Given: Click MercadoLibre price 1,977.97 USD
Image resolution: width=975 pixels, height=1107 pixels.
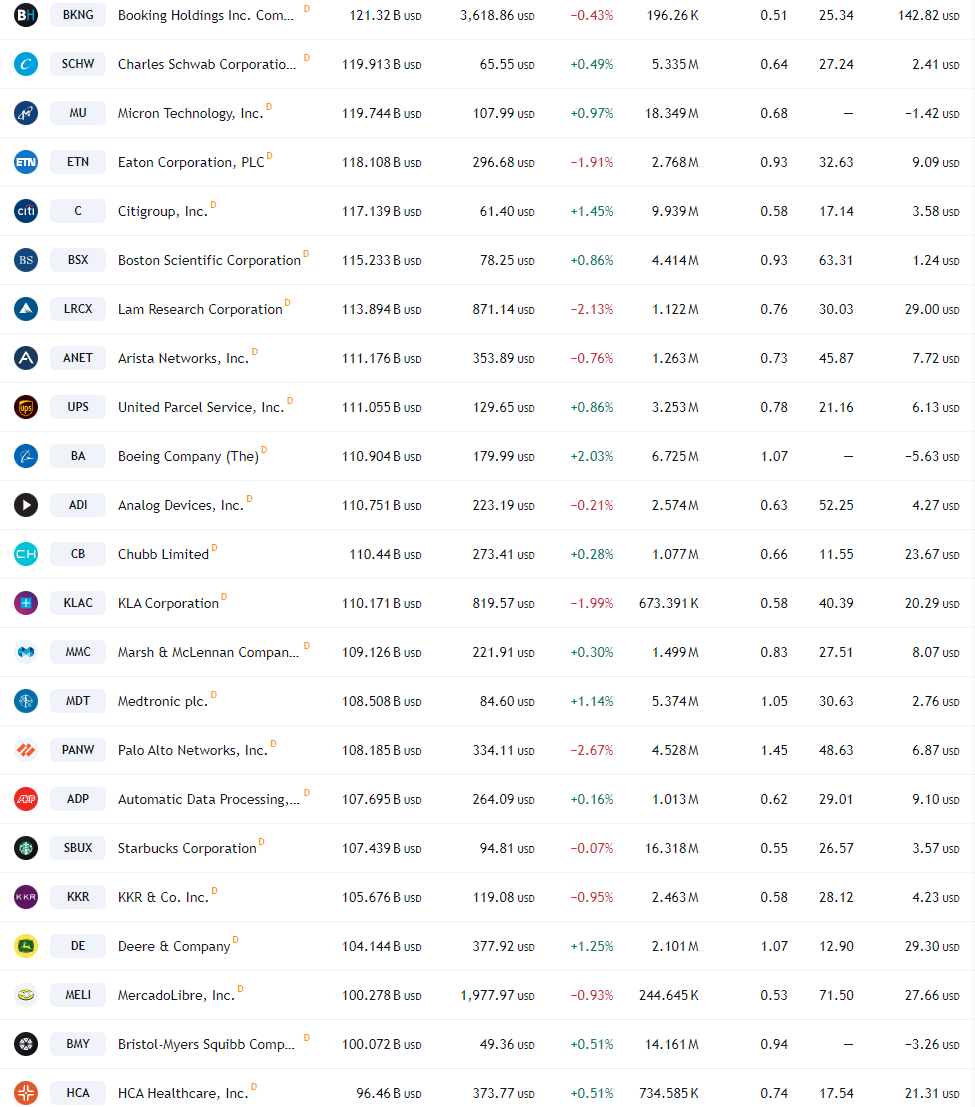Looking at the screenshot, I should pos(497,995).
